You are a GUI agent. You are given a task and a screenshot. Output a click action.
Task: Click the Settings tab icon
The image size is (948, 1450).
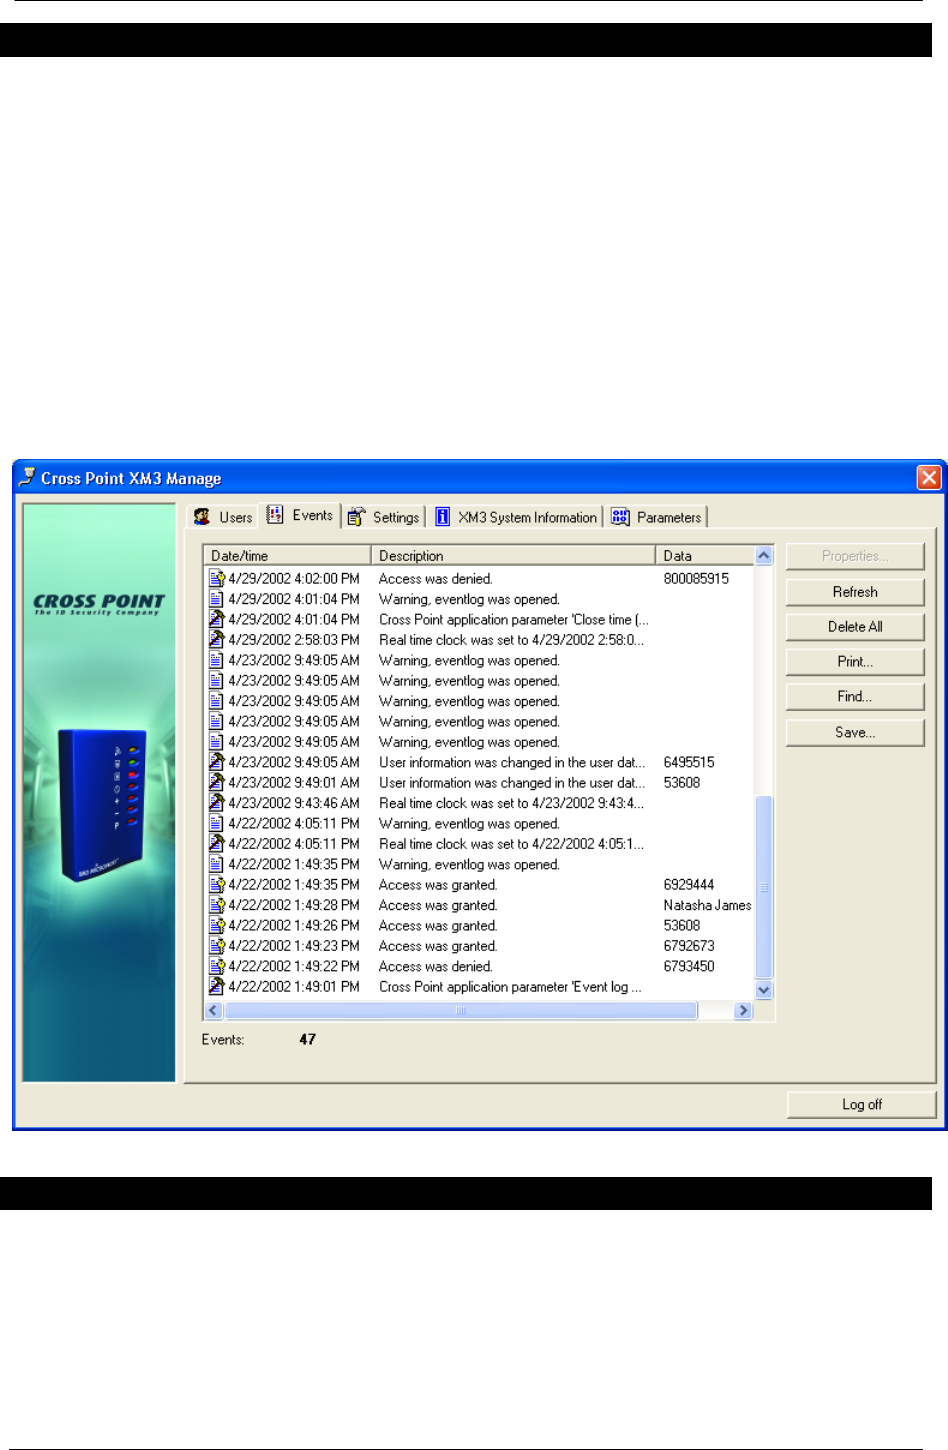click(x=356, y=517)
